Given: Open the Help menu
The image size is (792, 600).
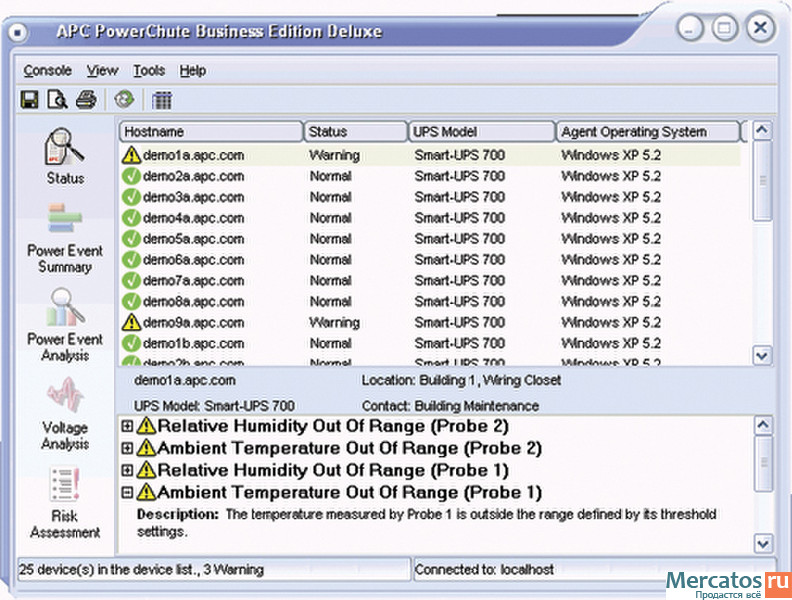Looking at the screenshot, I should pyautogui.click(x=192, y=71).
